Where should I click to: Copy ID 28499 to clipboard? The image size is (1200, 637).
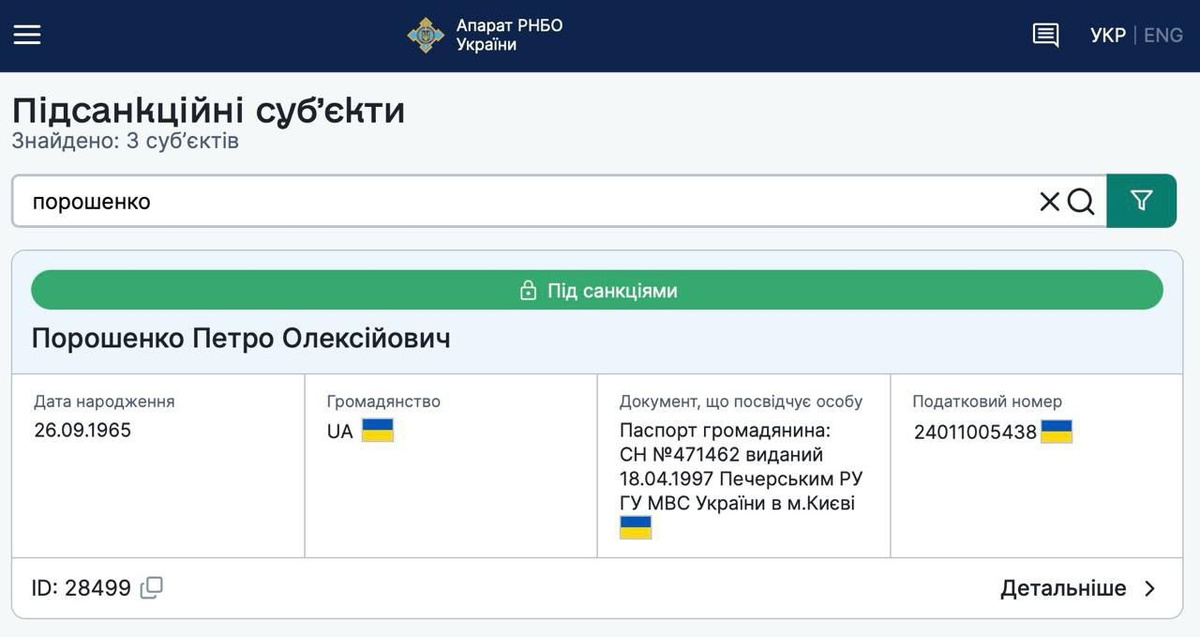pyautogui.click(x=152, y=588)
